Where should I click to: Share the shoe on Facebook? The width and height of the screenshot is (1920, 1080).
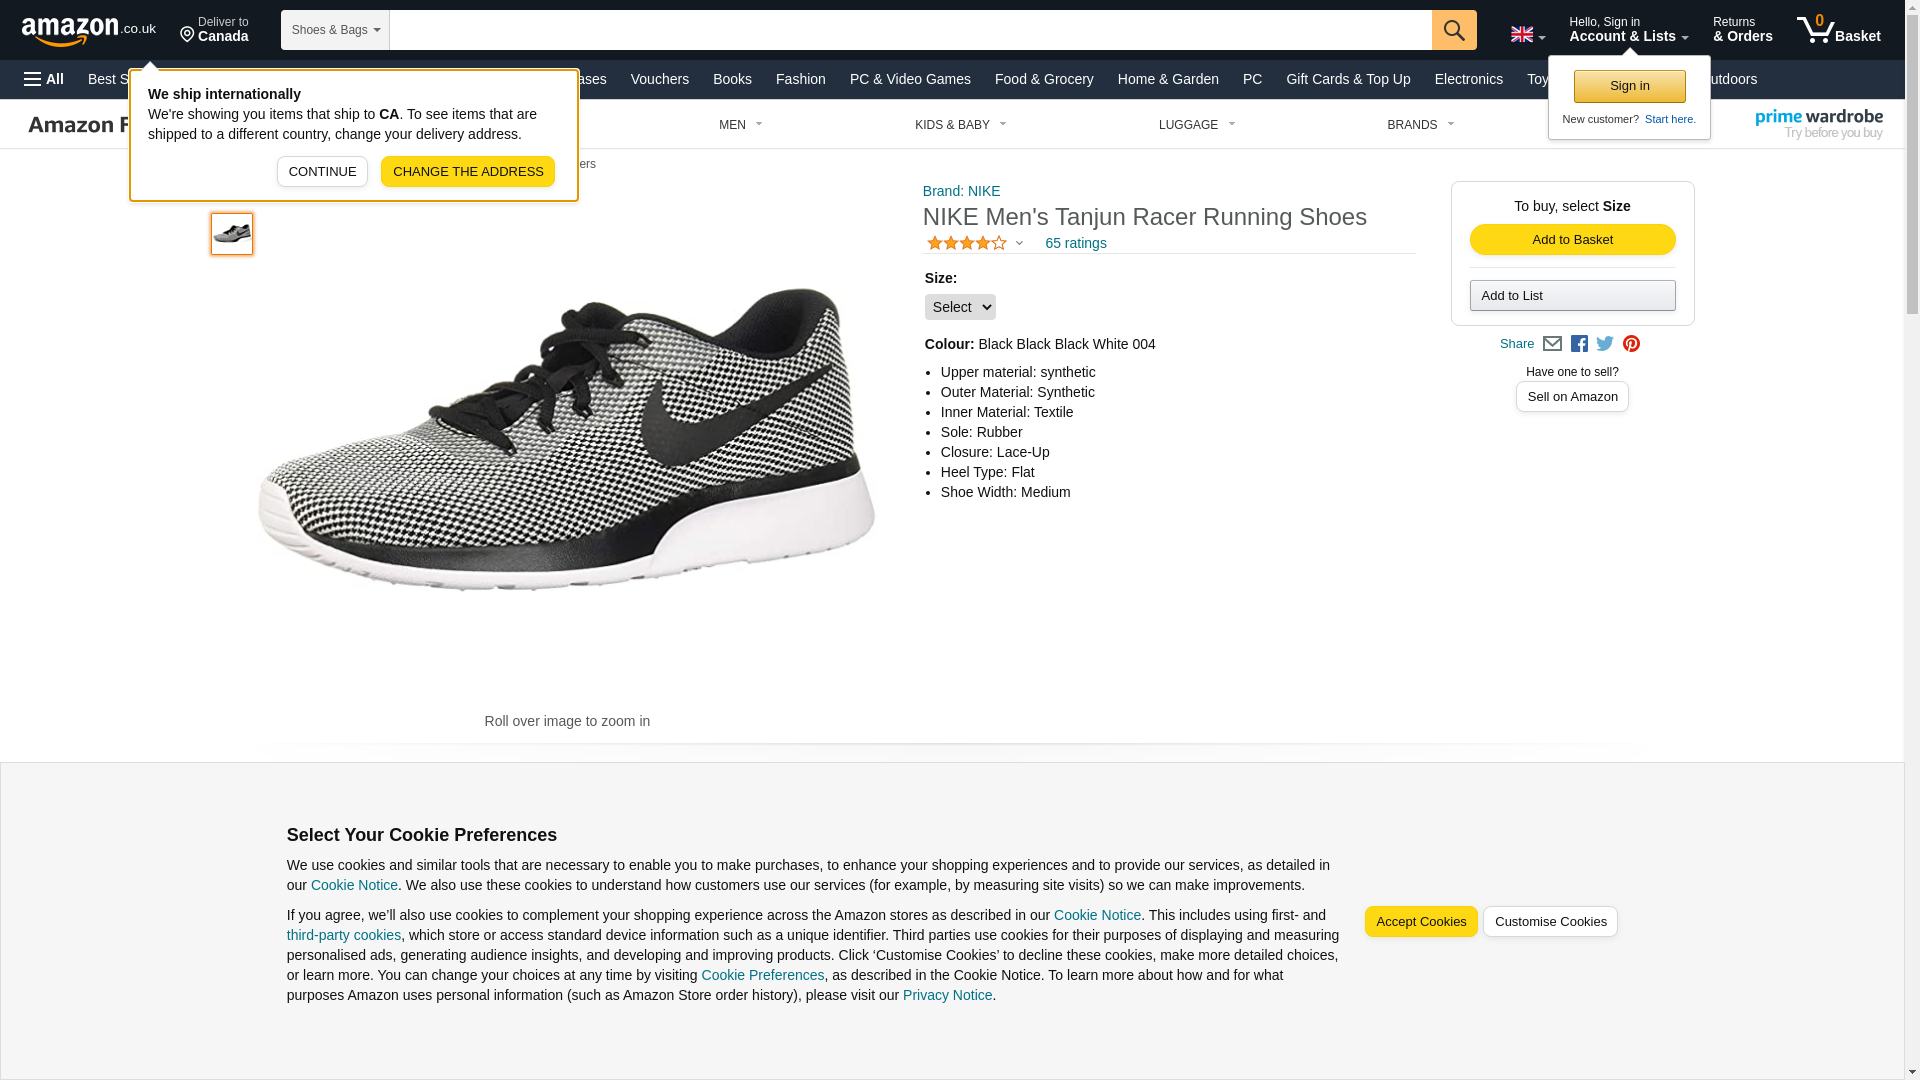coord(1579,344)
